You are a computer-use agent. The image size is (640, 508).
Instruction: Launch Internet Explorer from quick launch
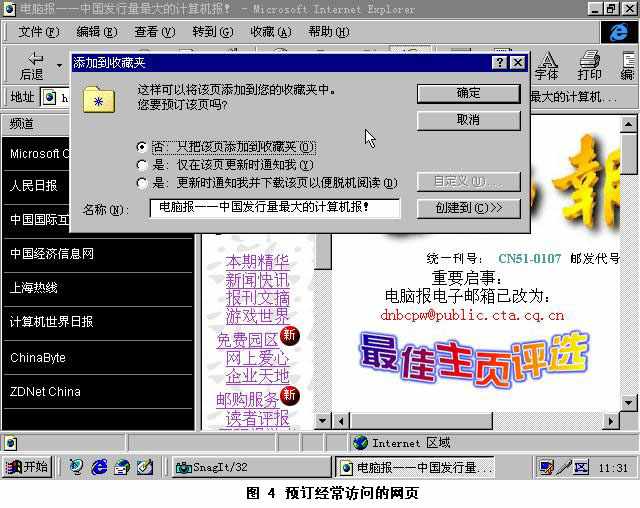pyautogui.click(x=99, y=467)
